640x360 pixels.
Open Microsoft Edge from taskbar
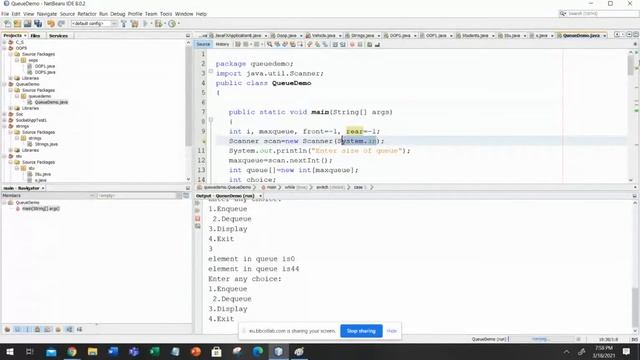pos(258,352)
